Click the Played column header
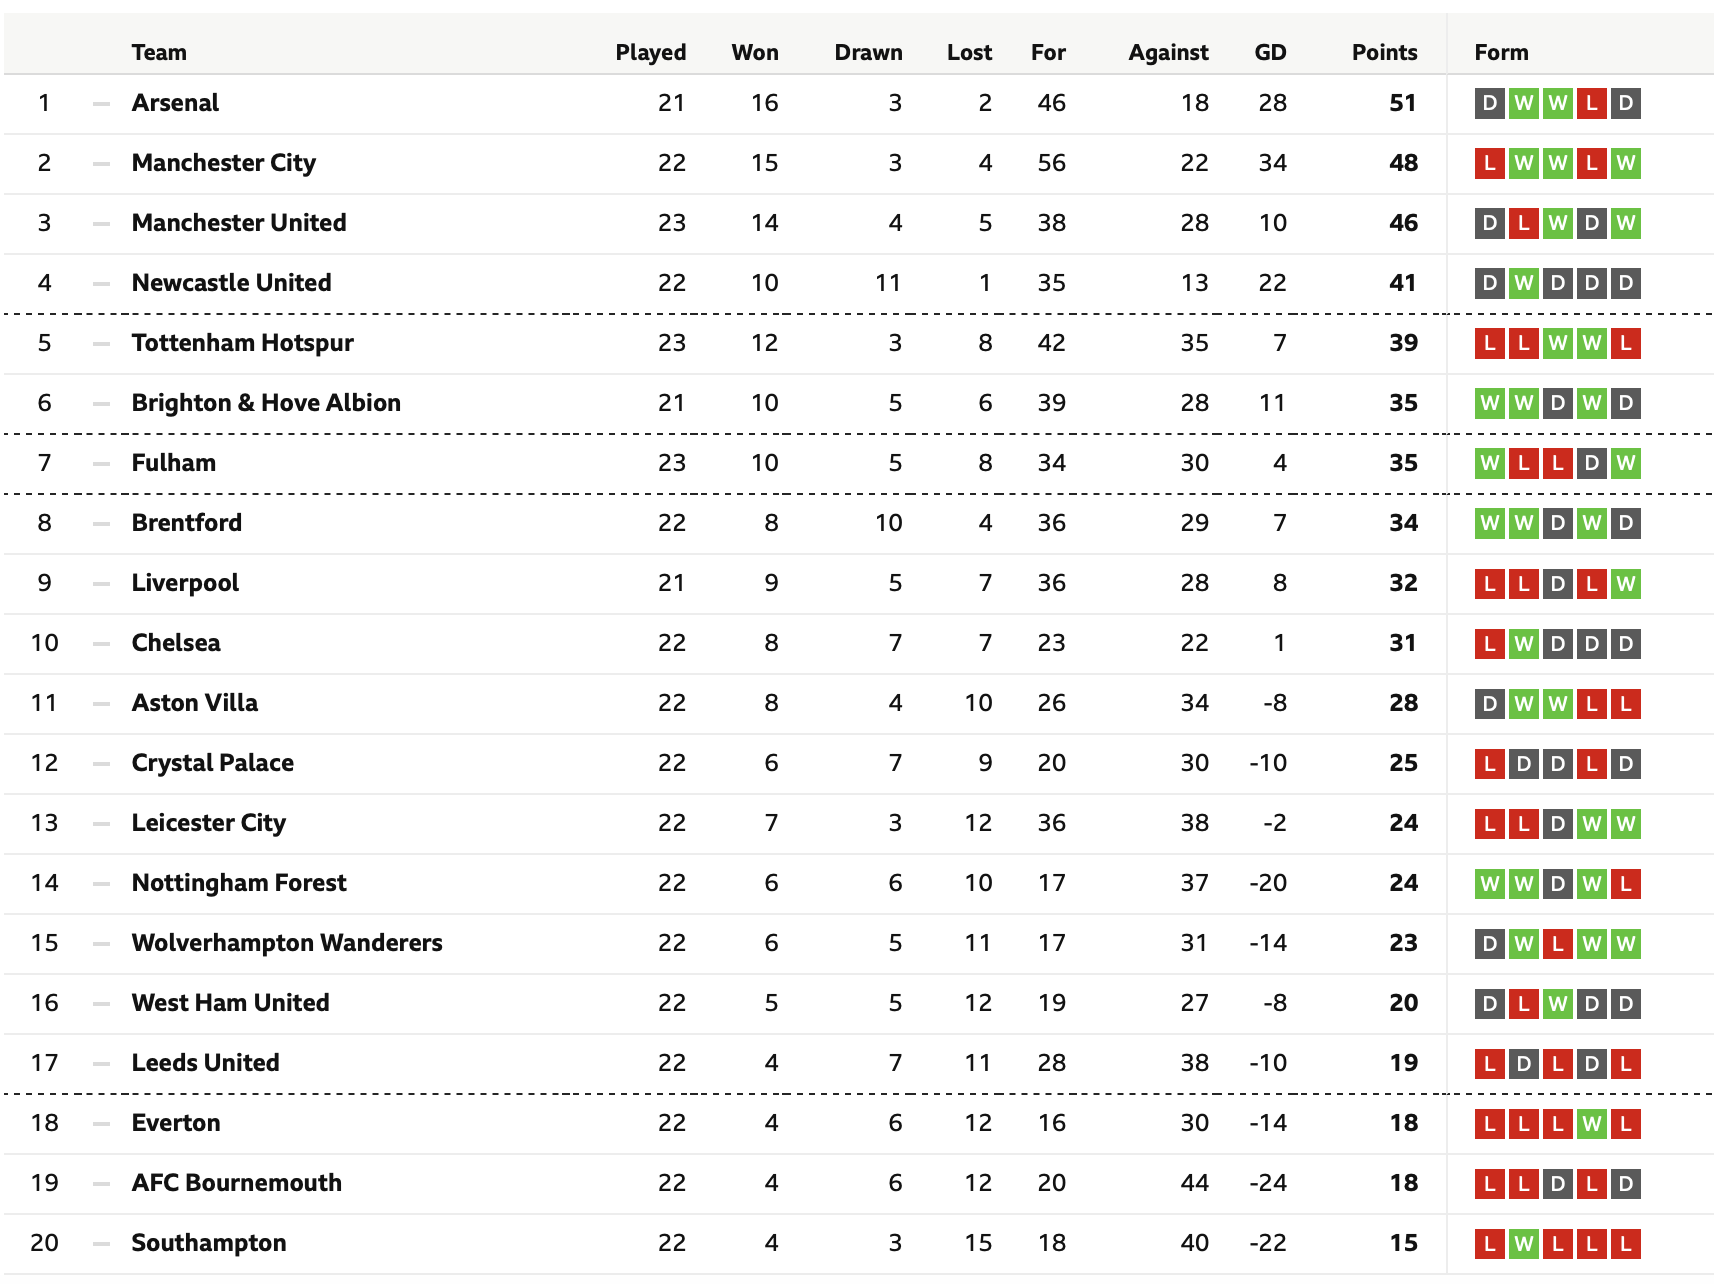Viewport: 1714px width, 1284px height. point(651,52)
